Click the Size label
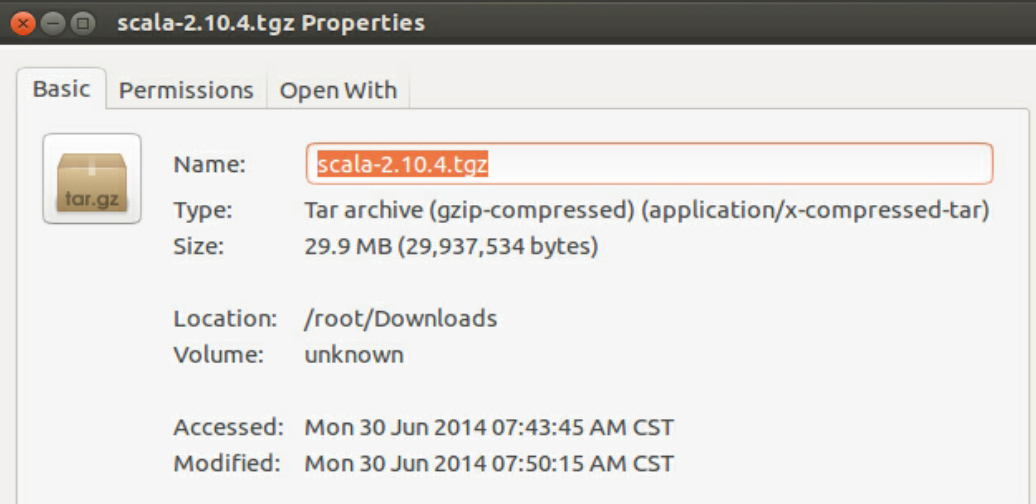Screen dimensions: 1036x504 click(199, 246)
